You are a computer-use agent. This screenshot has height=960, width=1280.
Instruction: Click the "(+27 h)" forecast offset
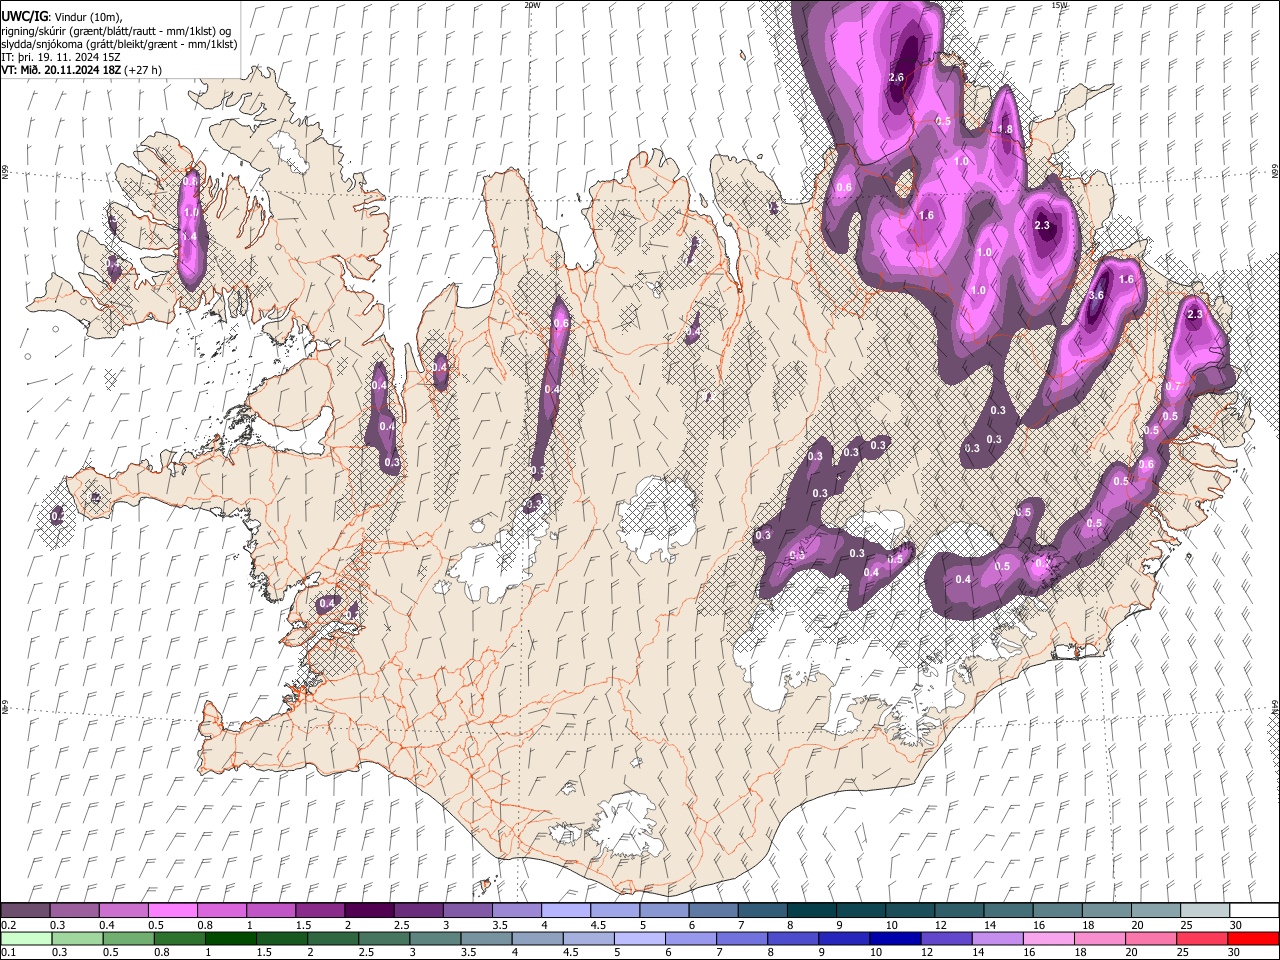[143, 70]
